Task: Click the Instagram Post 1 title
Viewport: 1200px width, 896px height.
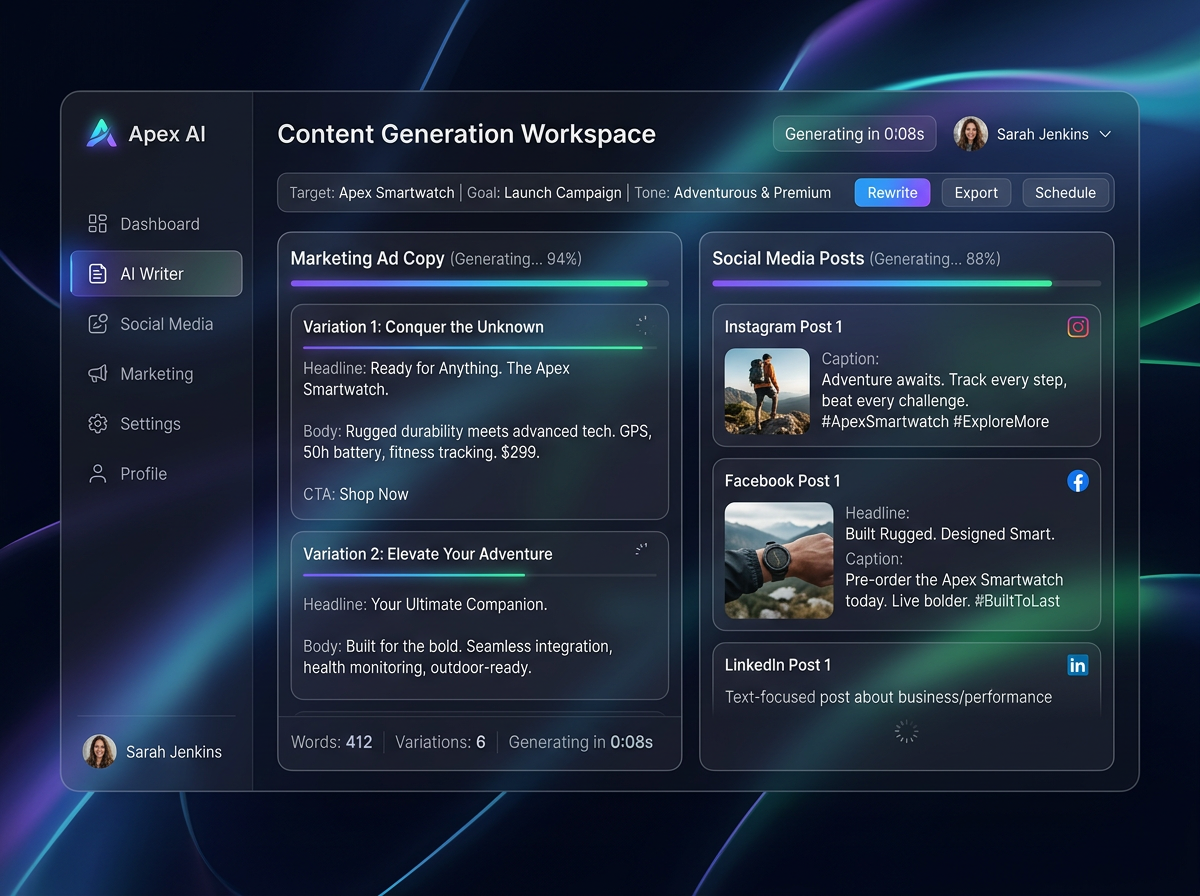Action: pyautogui.click(x=783, y=327)
